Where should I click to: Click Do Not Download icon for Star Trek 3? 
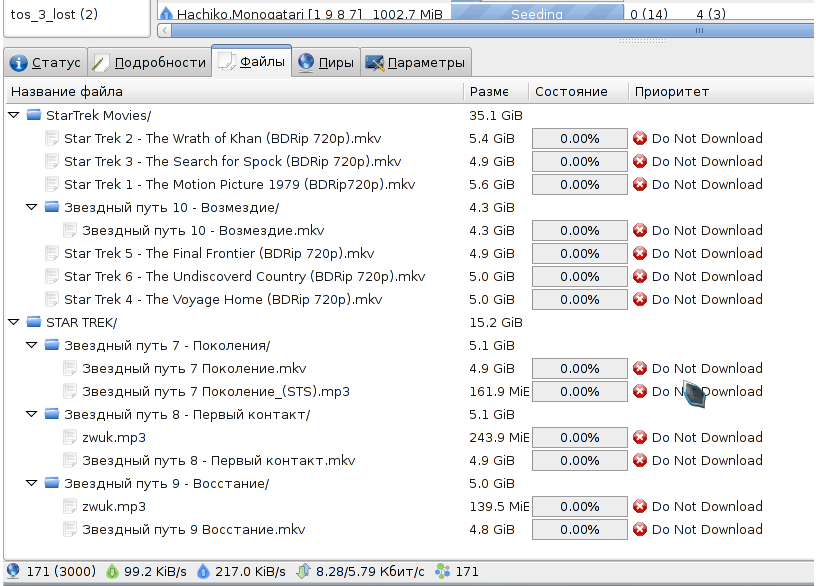[640, 161]
